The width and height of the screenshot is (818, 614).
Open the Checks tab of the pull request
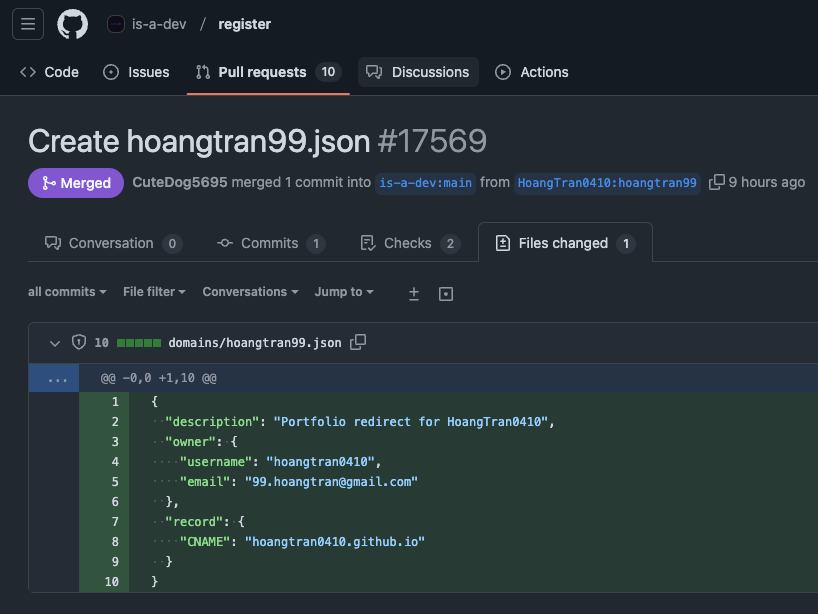coord(410,243)
